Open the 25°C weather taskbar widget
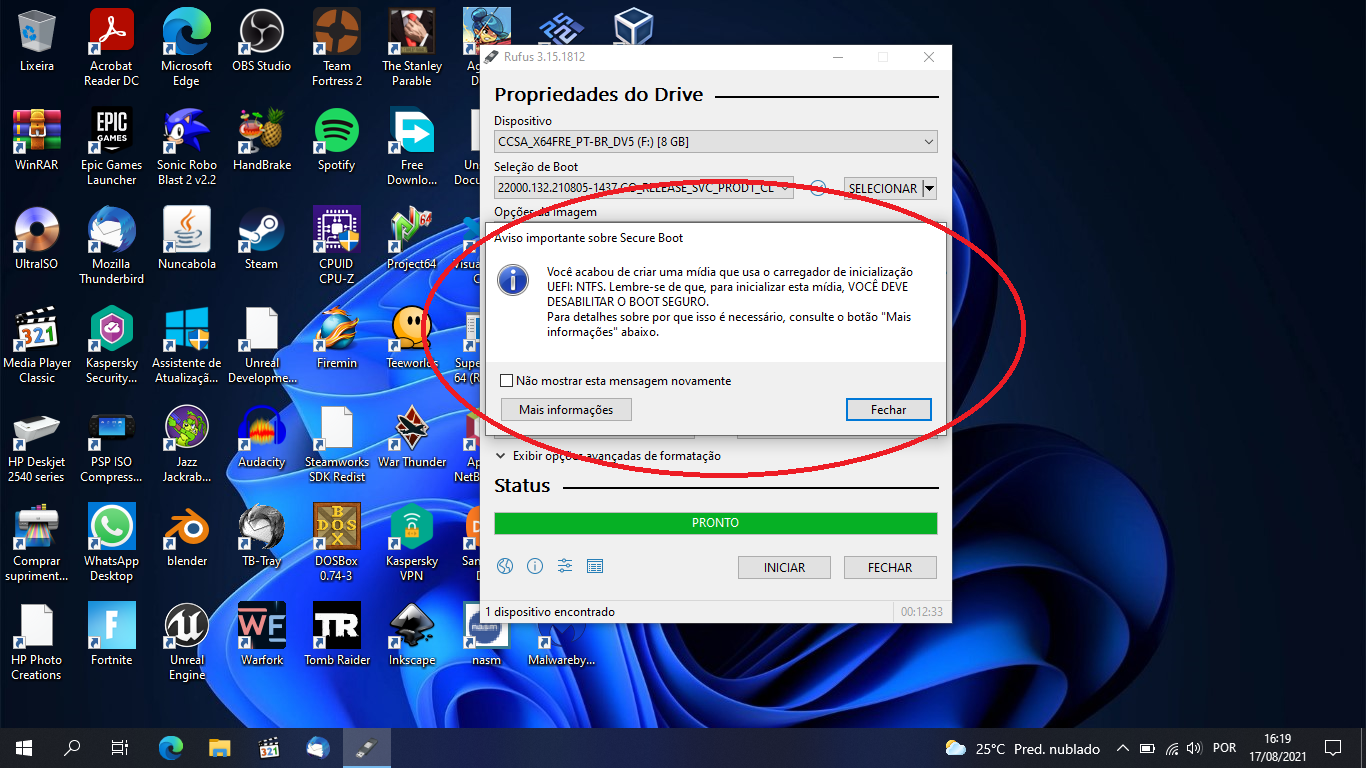Screen dimensions: 1366x768 1022,748
